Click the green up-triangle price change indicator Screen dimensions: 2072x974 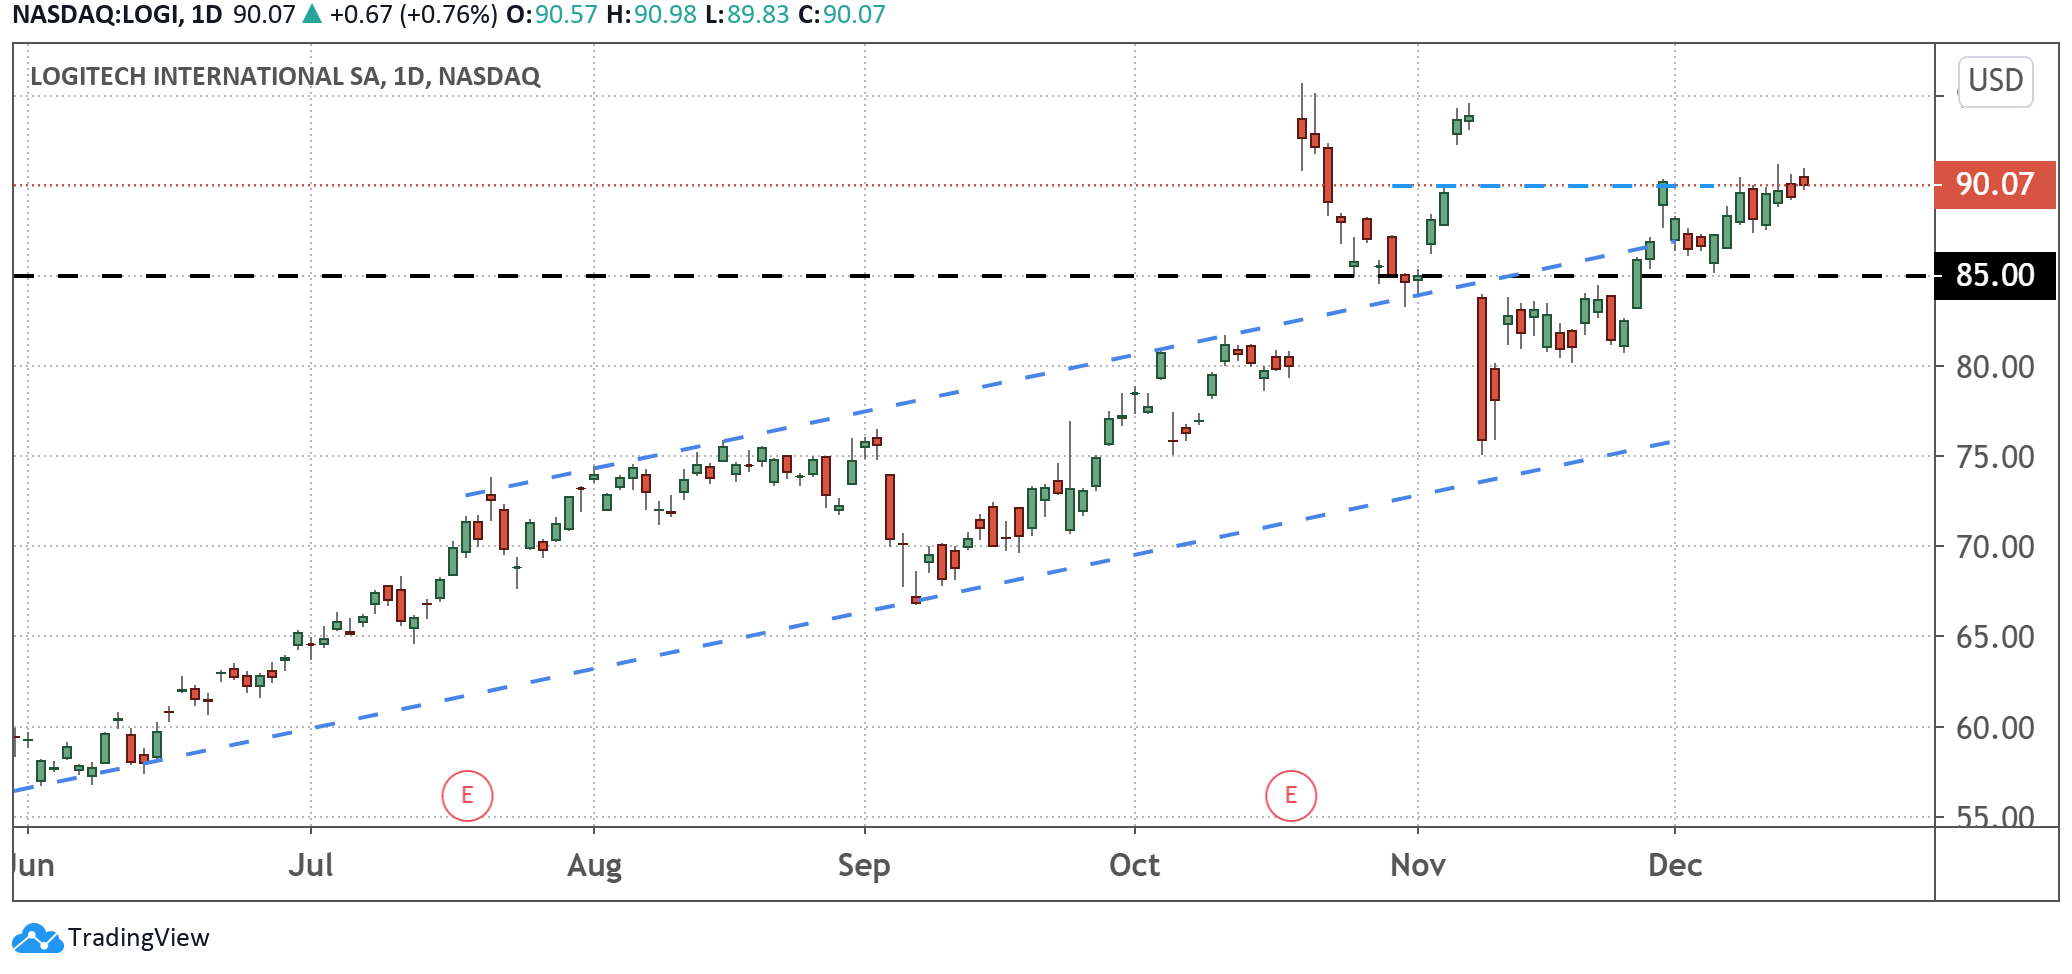pyautogui.click(x=312, y=14)
